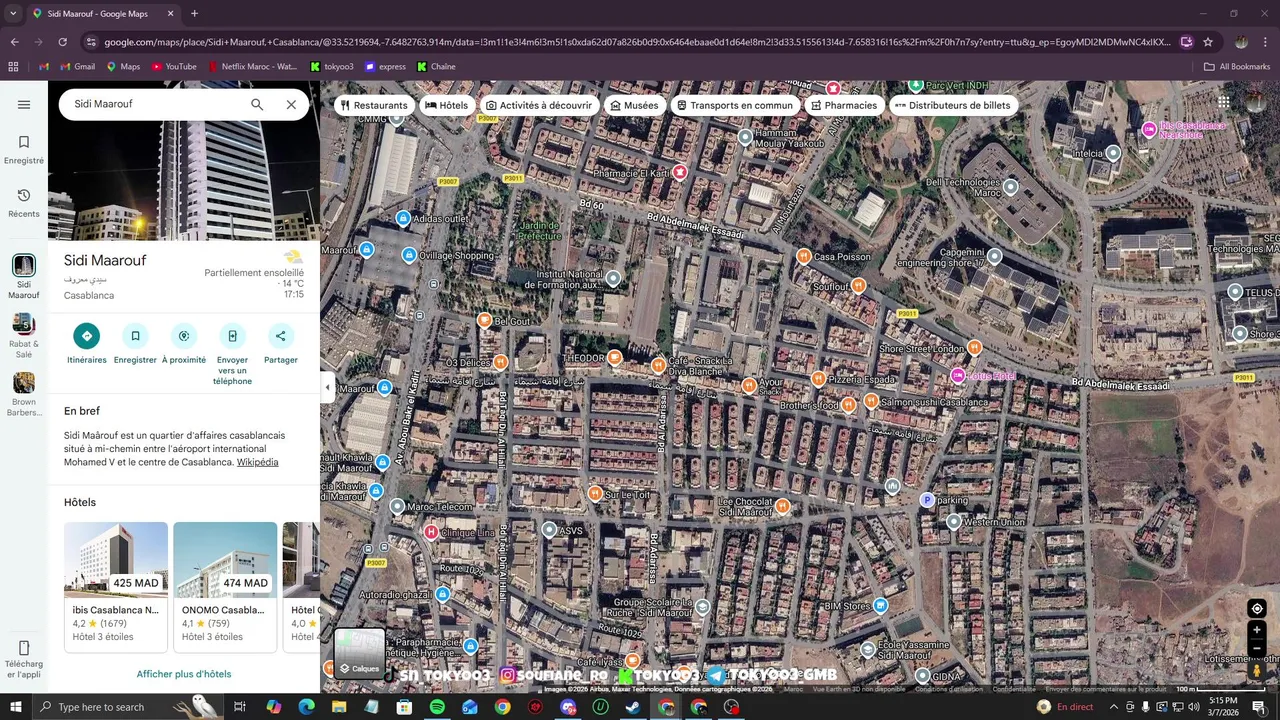The height and width of the screenshot is (720, 1280).
Task: Switch map layer with Calques thumbnail
Action: pos(359,653)
